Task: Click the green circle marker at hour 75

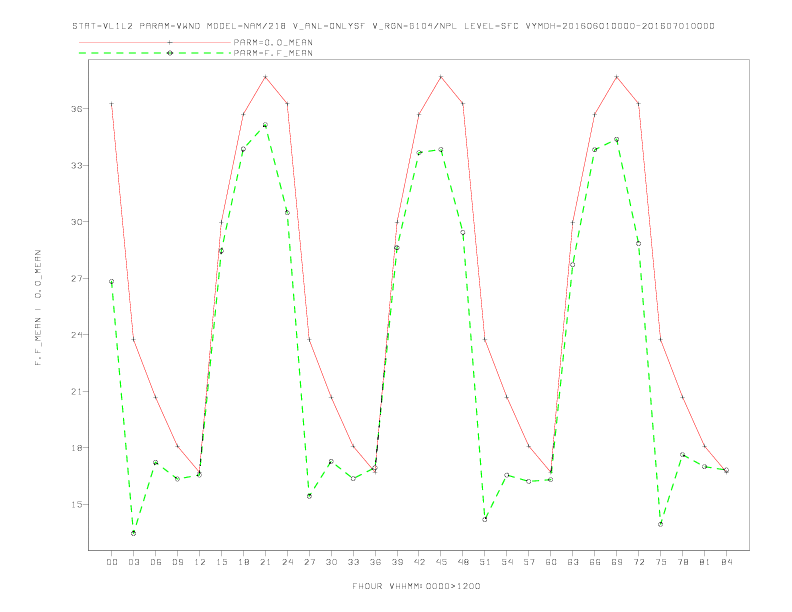Action: click(x=661, y=524)
